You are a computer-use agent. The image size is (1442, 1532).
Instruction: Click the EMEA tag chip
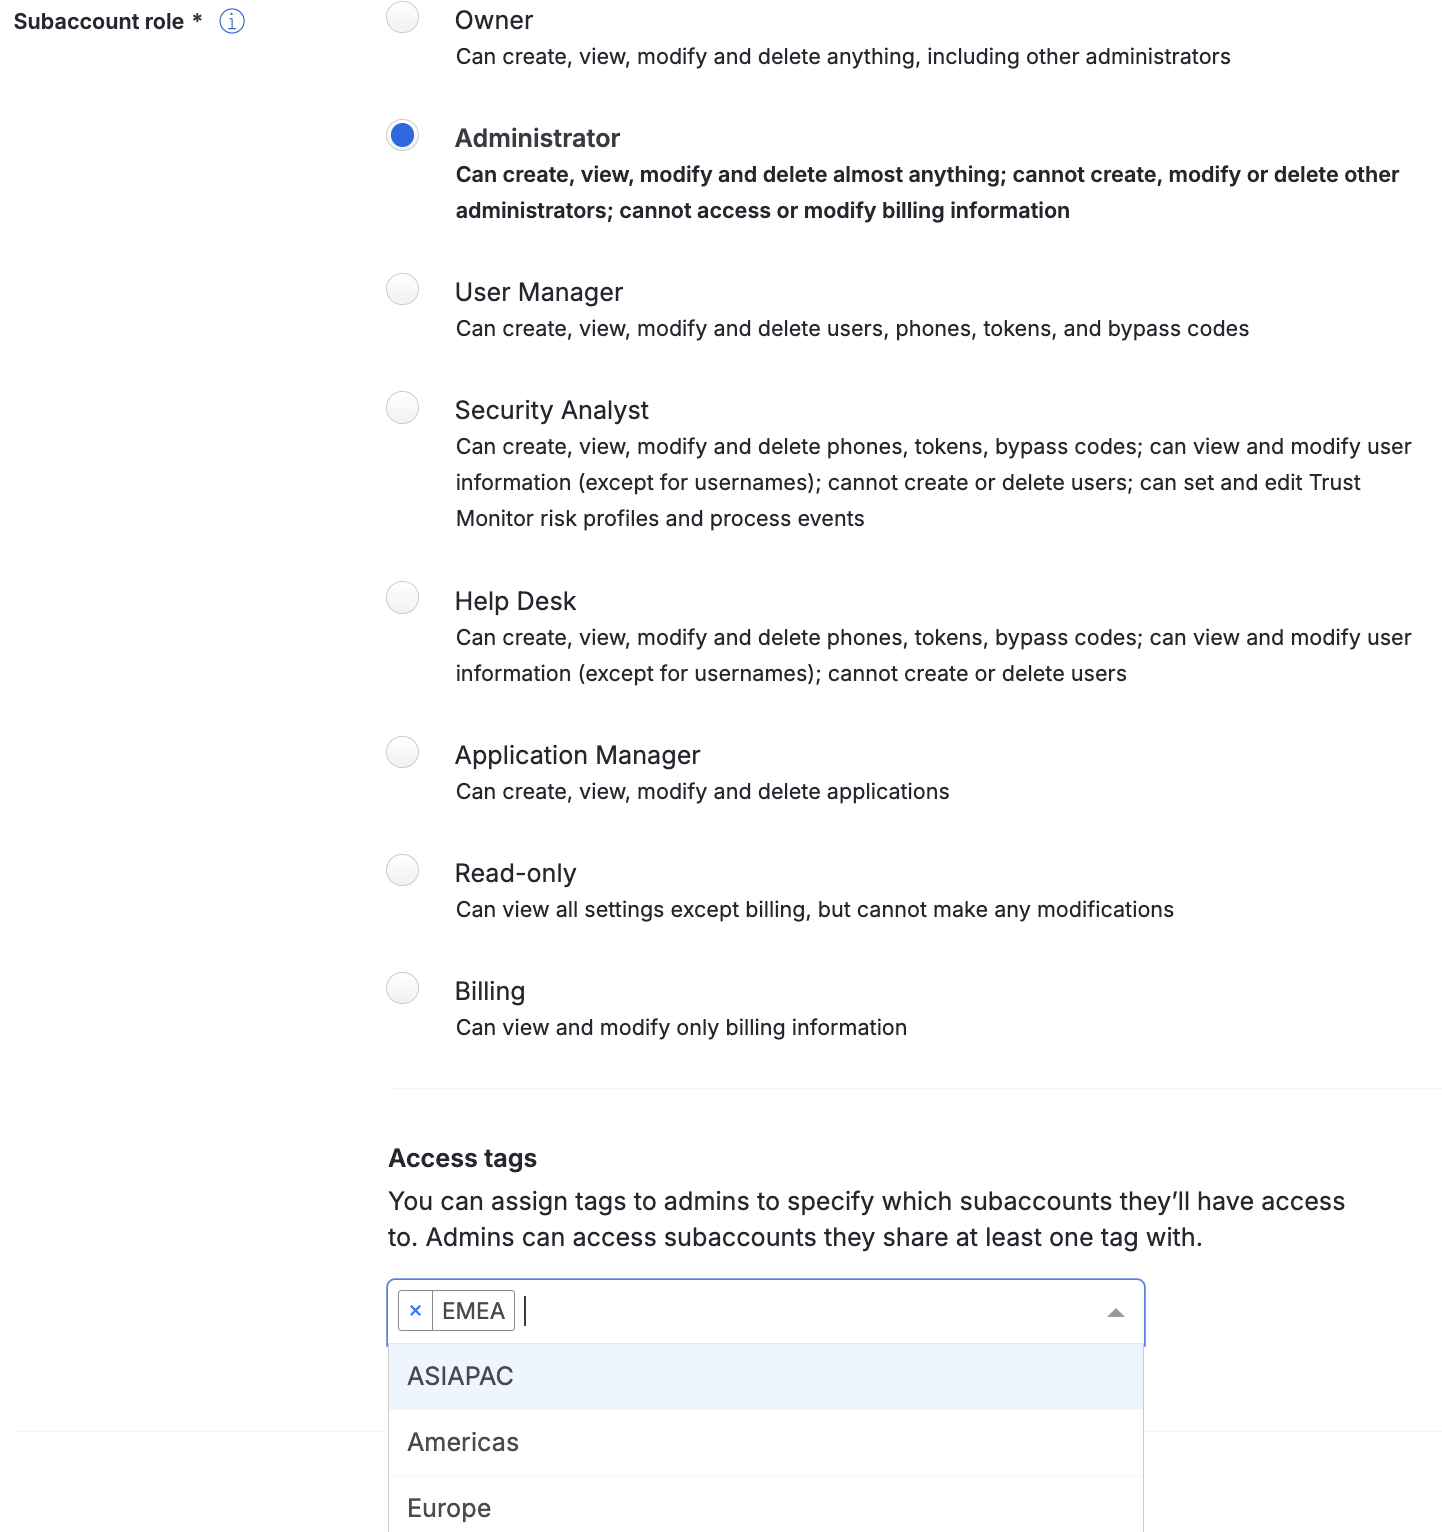pos(473,1310)
